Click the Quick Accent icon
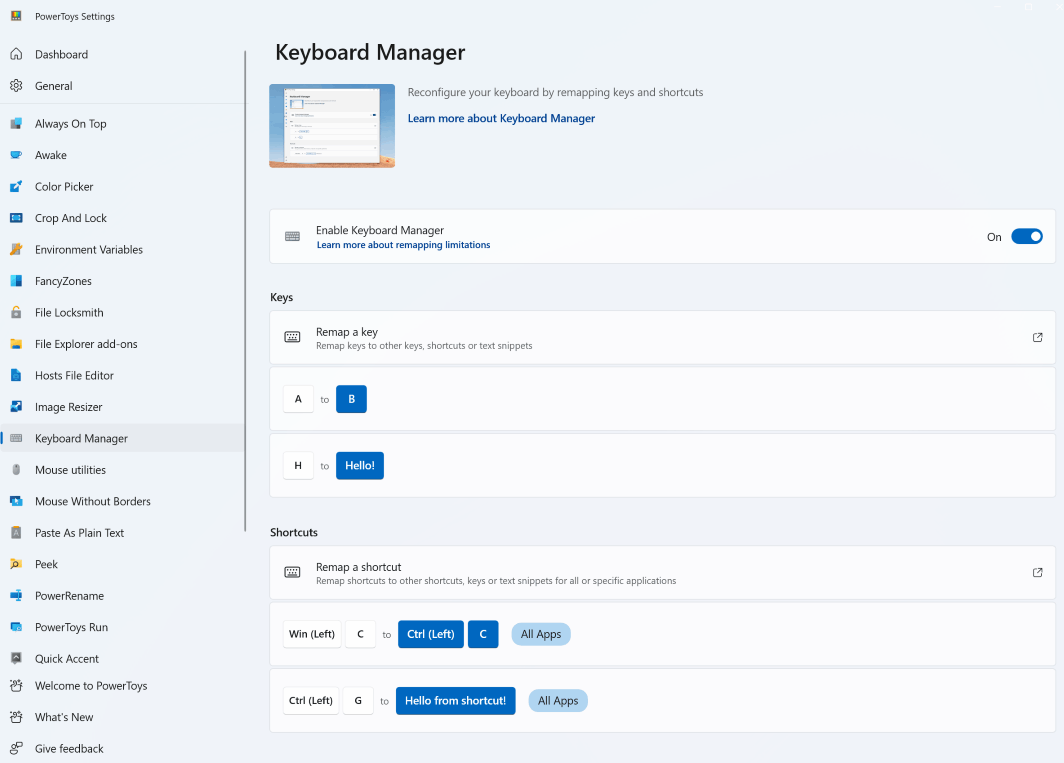This screenshot has height=763, width=1064. coord(16,658)
